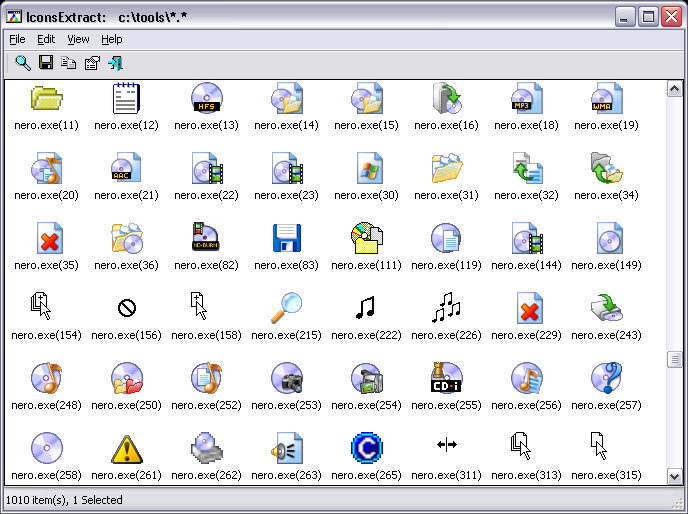Select the prohibited circle icon nero.exe(156)

tap(127, 308)
